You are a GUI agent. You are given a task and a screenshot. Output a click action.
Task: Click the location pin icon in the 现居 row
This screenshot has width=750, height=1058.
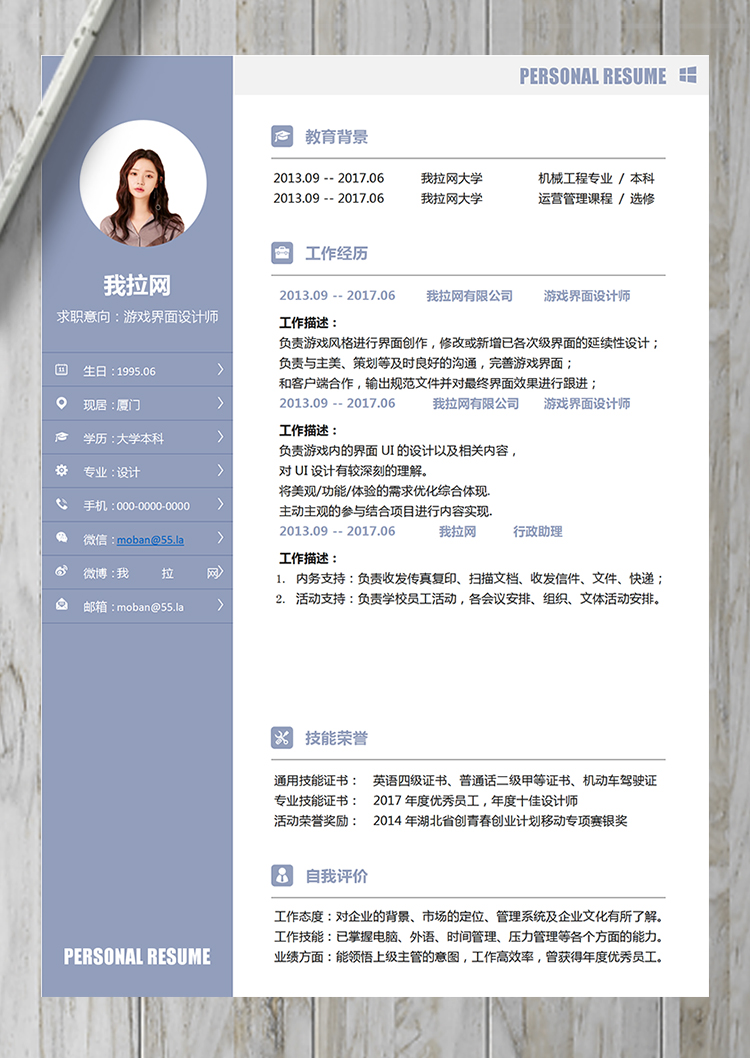(x=61, y=403)
